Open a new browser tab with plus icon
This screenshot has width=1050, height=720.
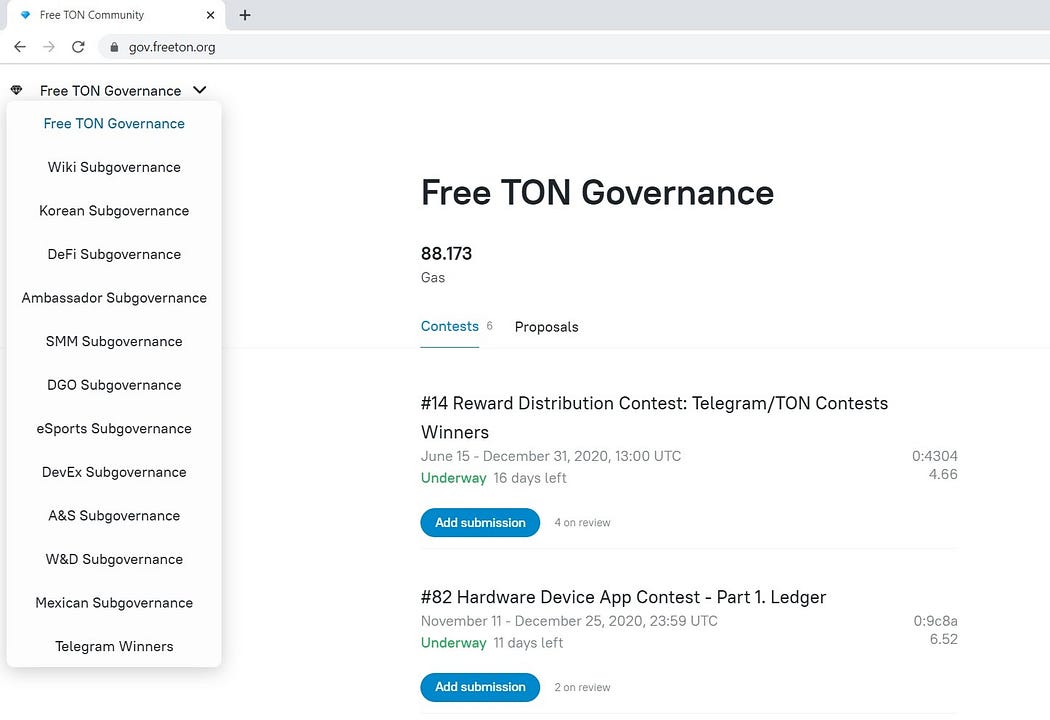(245, 15)
